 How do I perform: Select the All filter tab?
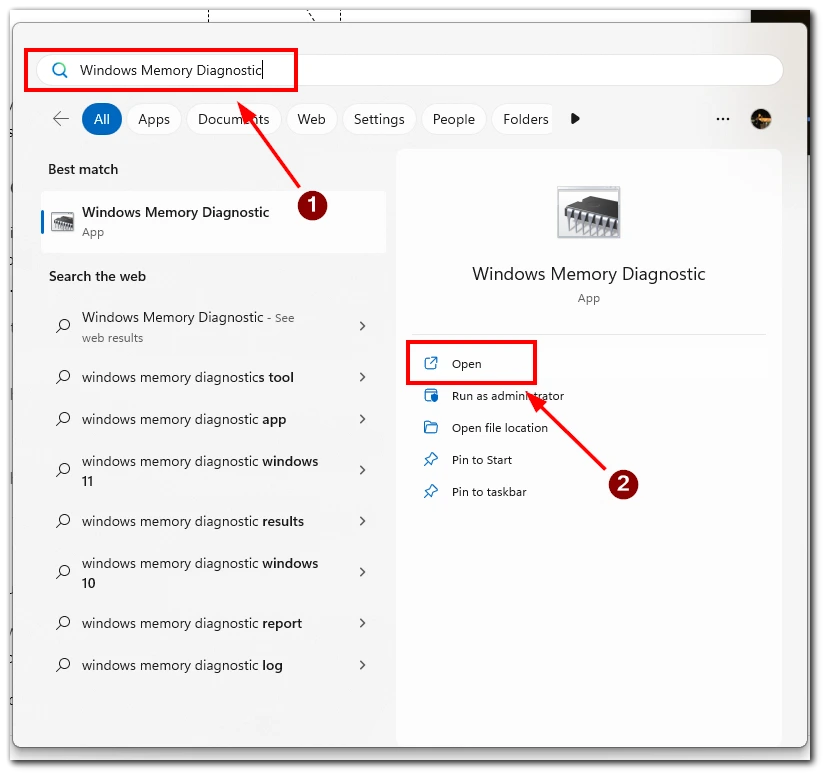pos(102,119)
